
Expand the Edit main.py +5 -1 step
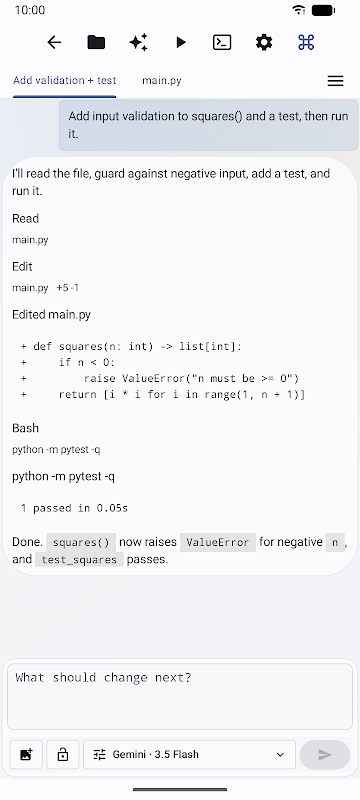[x=45, y=277]
